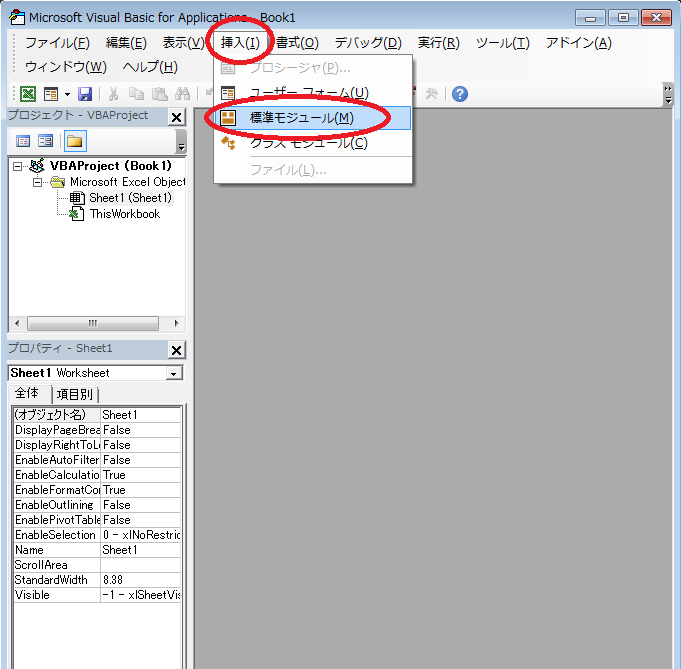Screen dimensions: 681x669
Task: Open Help via blue question mark icon
Action: click(460, 94)
